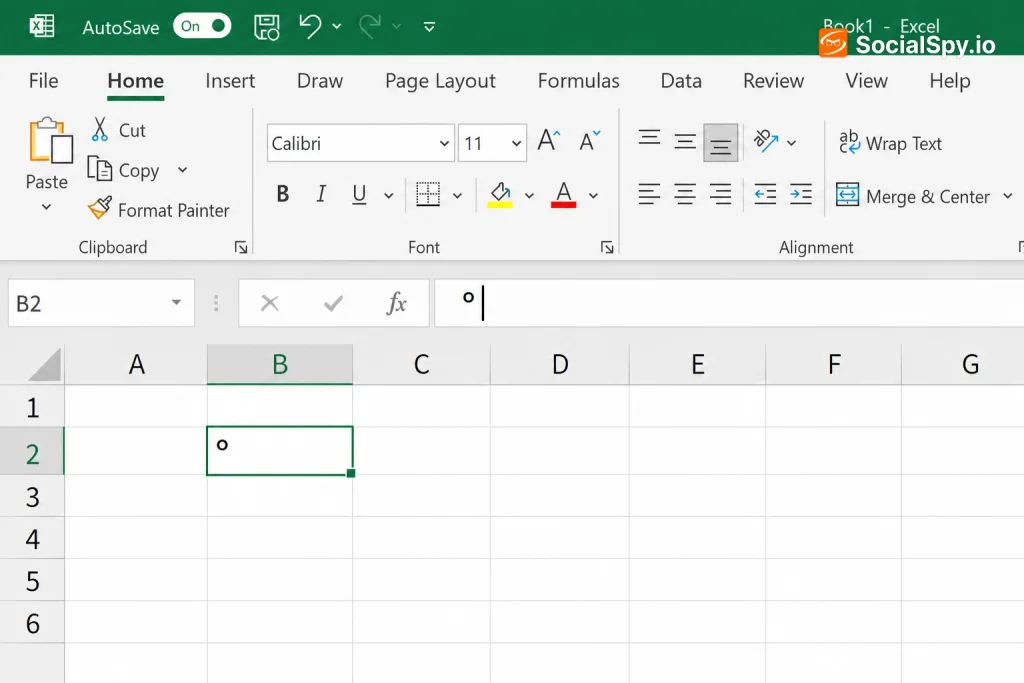This screenshot has height=683, width=1024.
Task: Expand the Underline style arrow
Action: pyautogui.click(x=389, y=195)
